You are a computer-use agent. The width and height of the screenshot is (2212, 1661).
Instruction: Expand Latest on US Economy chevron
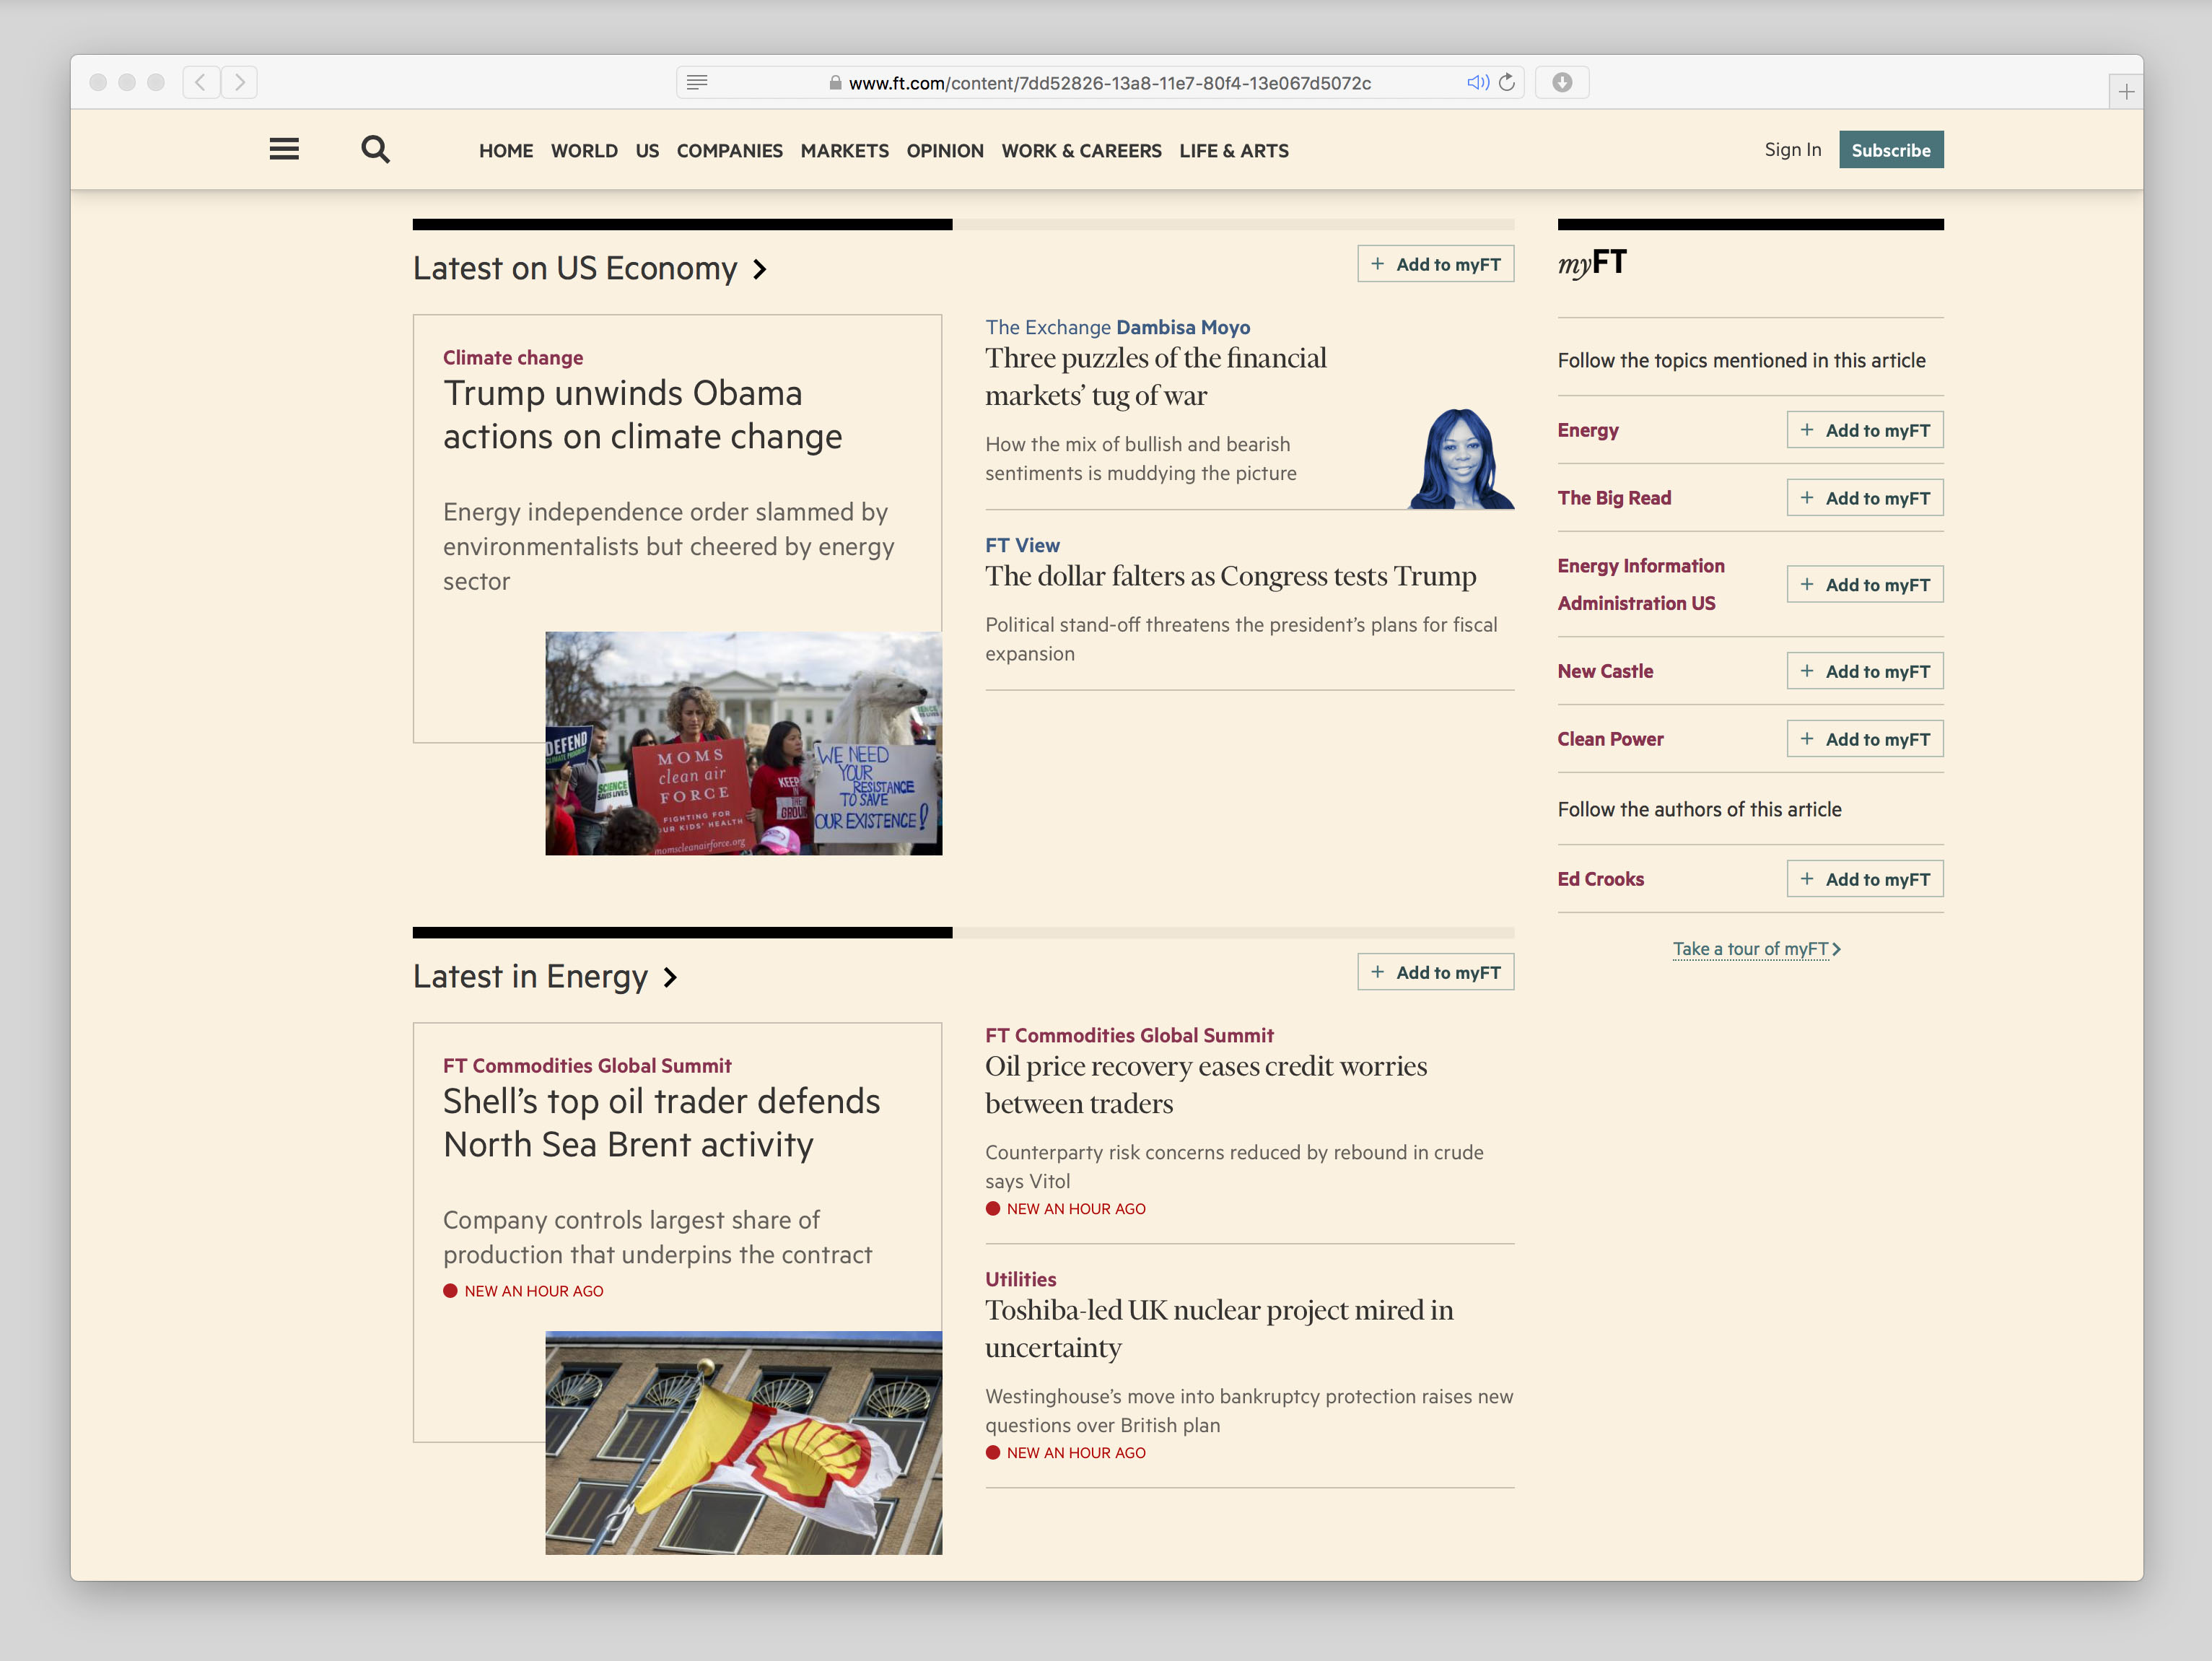pos(760,269)
